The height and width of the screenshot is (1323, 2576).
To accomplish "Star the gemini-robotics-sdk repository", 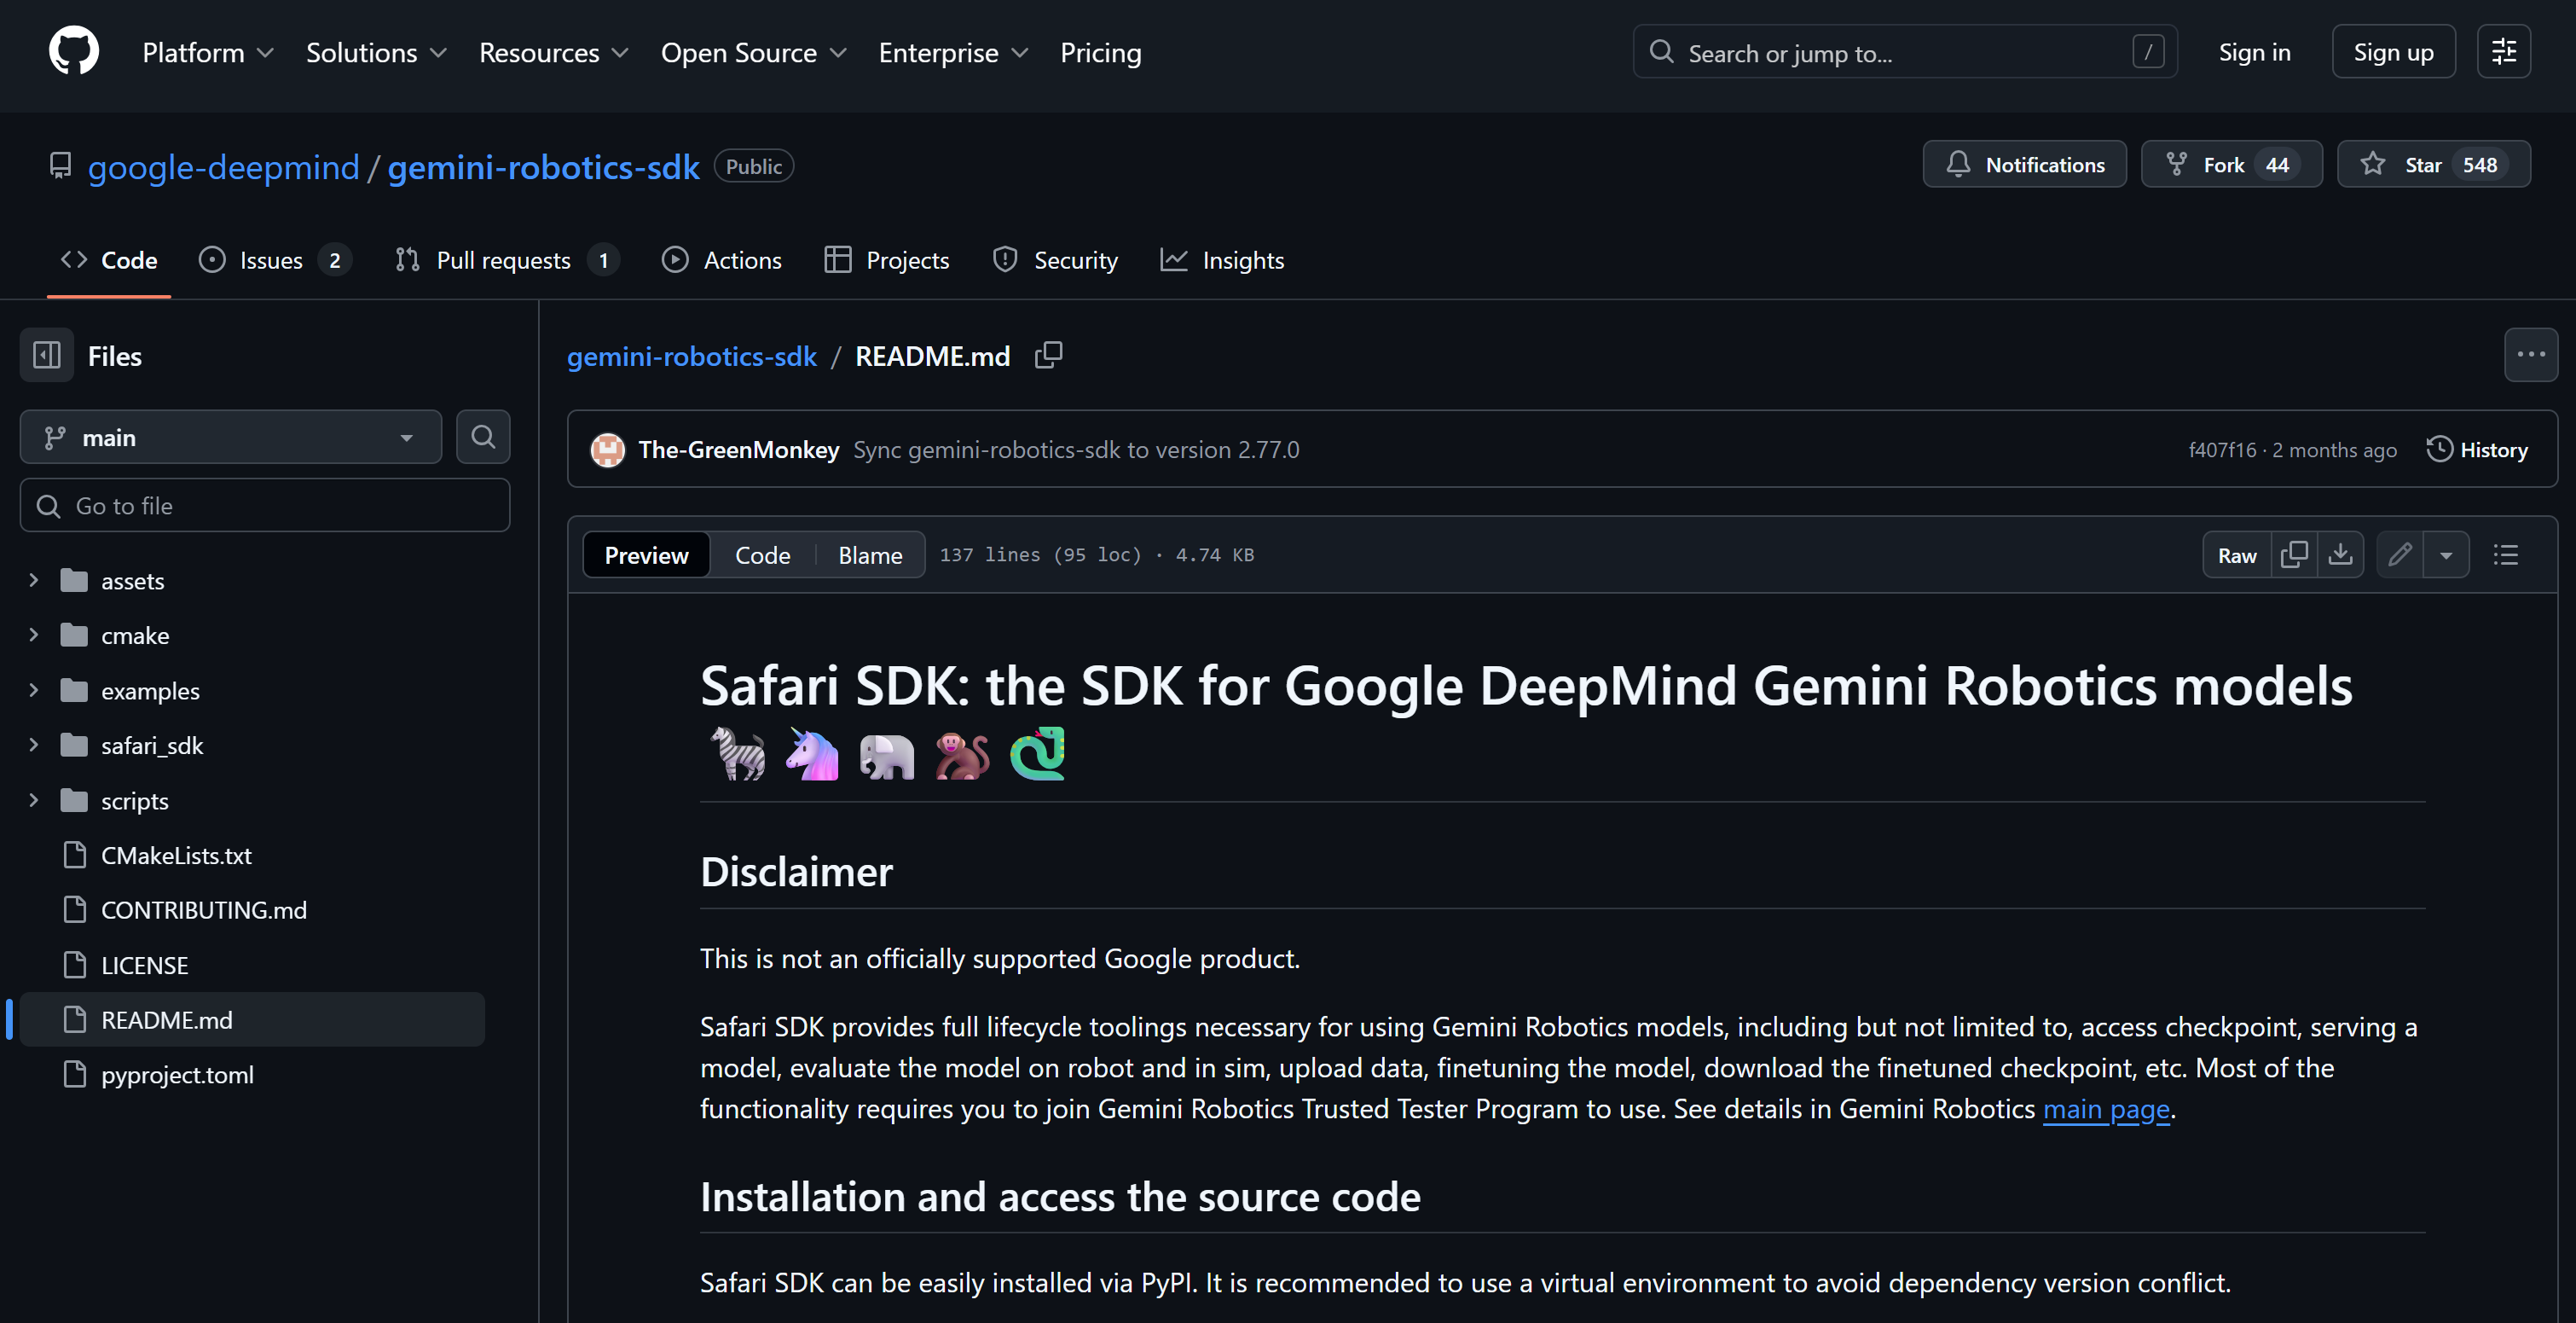I will 2434,164.
